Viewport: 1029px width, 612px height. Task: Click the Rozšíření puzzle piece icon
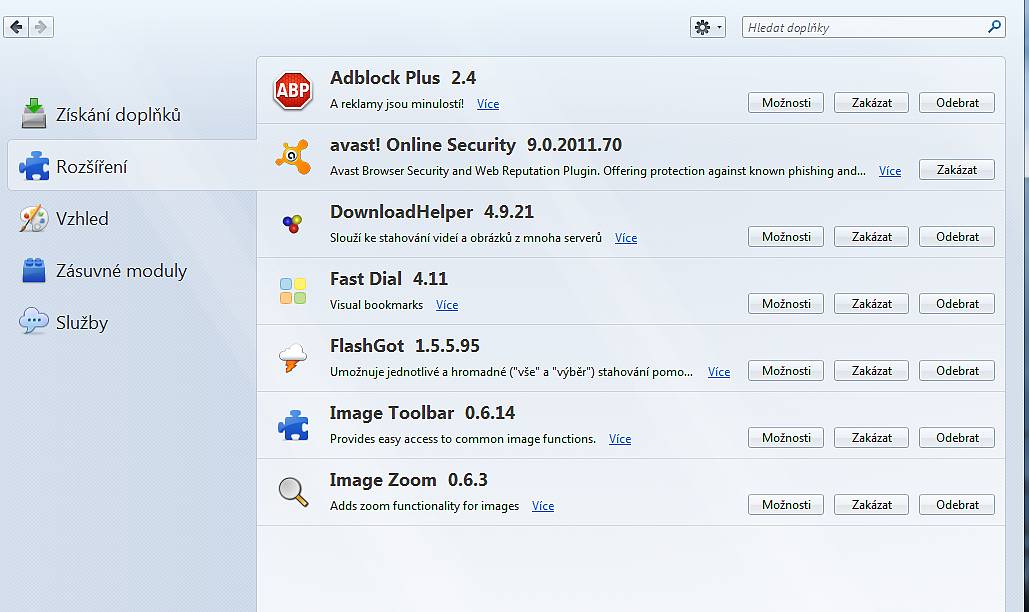coord(33,166)
